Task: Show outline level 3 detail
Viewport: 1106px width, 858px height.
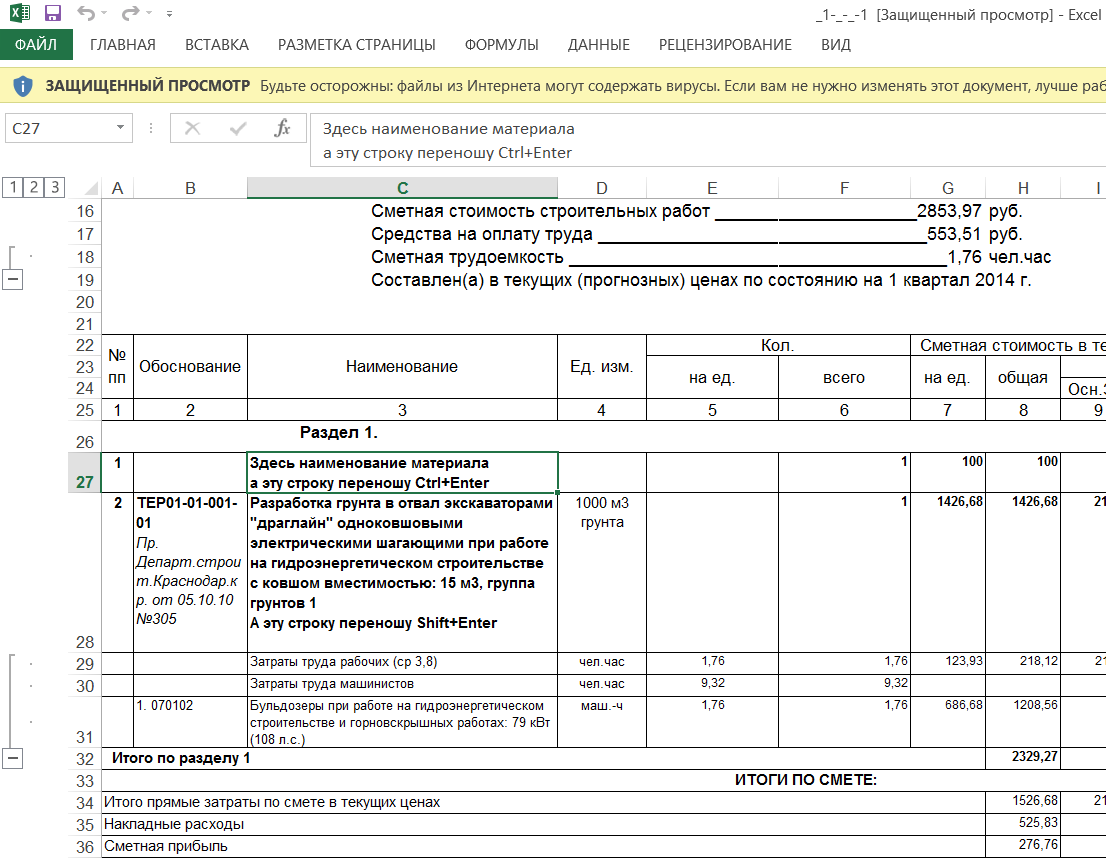Action: coord(54,187)
